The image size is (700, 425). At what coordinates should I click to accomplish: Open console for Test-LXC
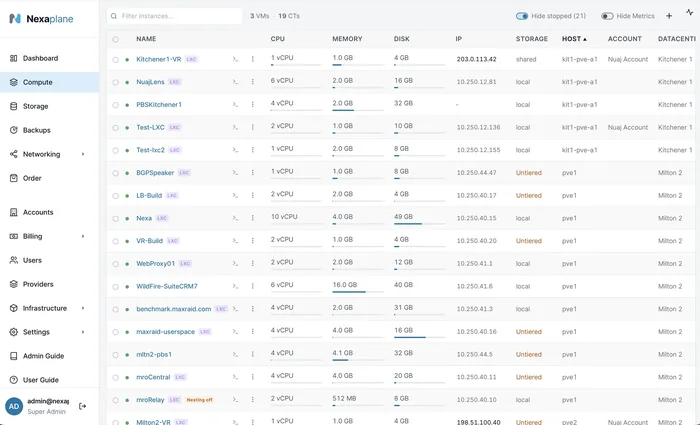(235, 128)
